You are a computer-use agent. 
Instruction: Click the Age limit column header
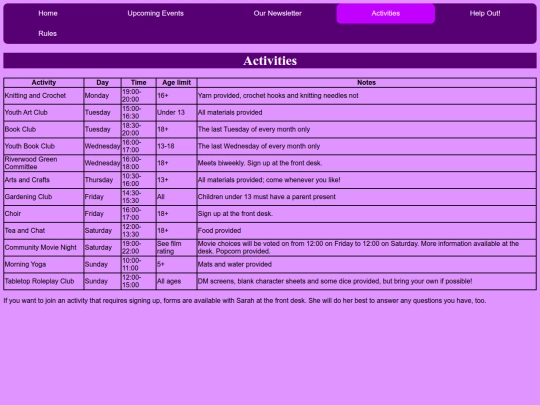click(177, 83)
